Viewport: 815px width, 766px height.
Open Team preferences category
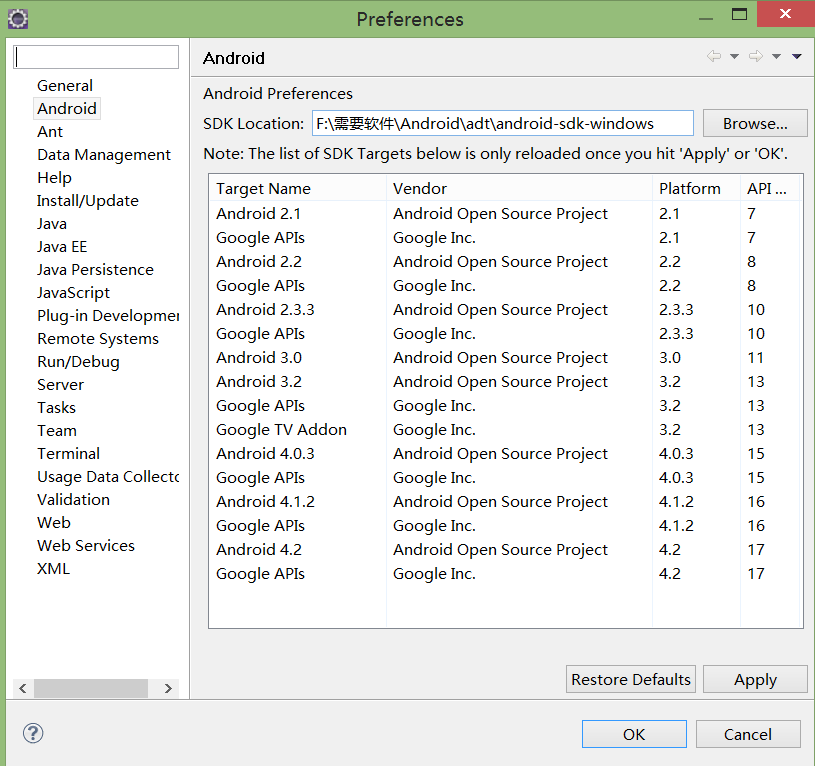click(x=57, y=430)
